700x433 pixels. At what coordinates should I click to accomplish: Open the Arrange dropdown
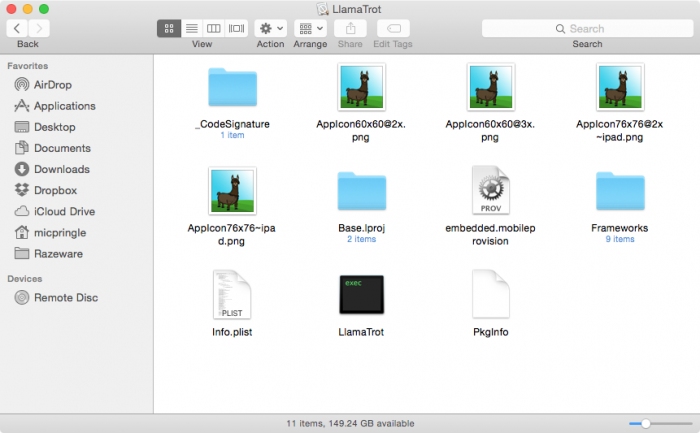pos(310,29)
